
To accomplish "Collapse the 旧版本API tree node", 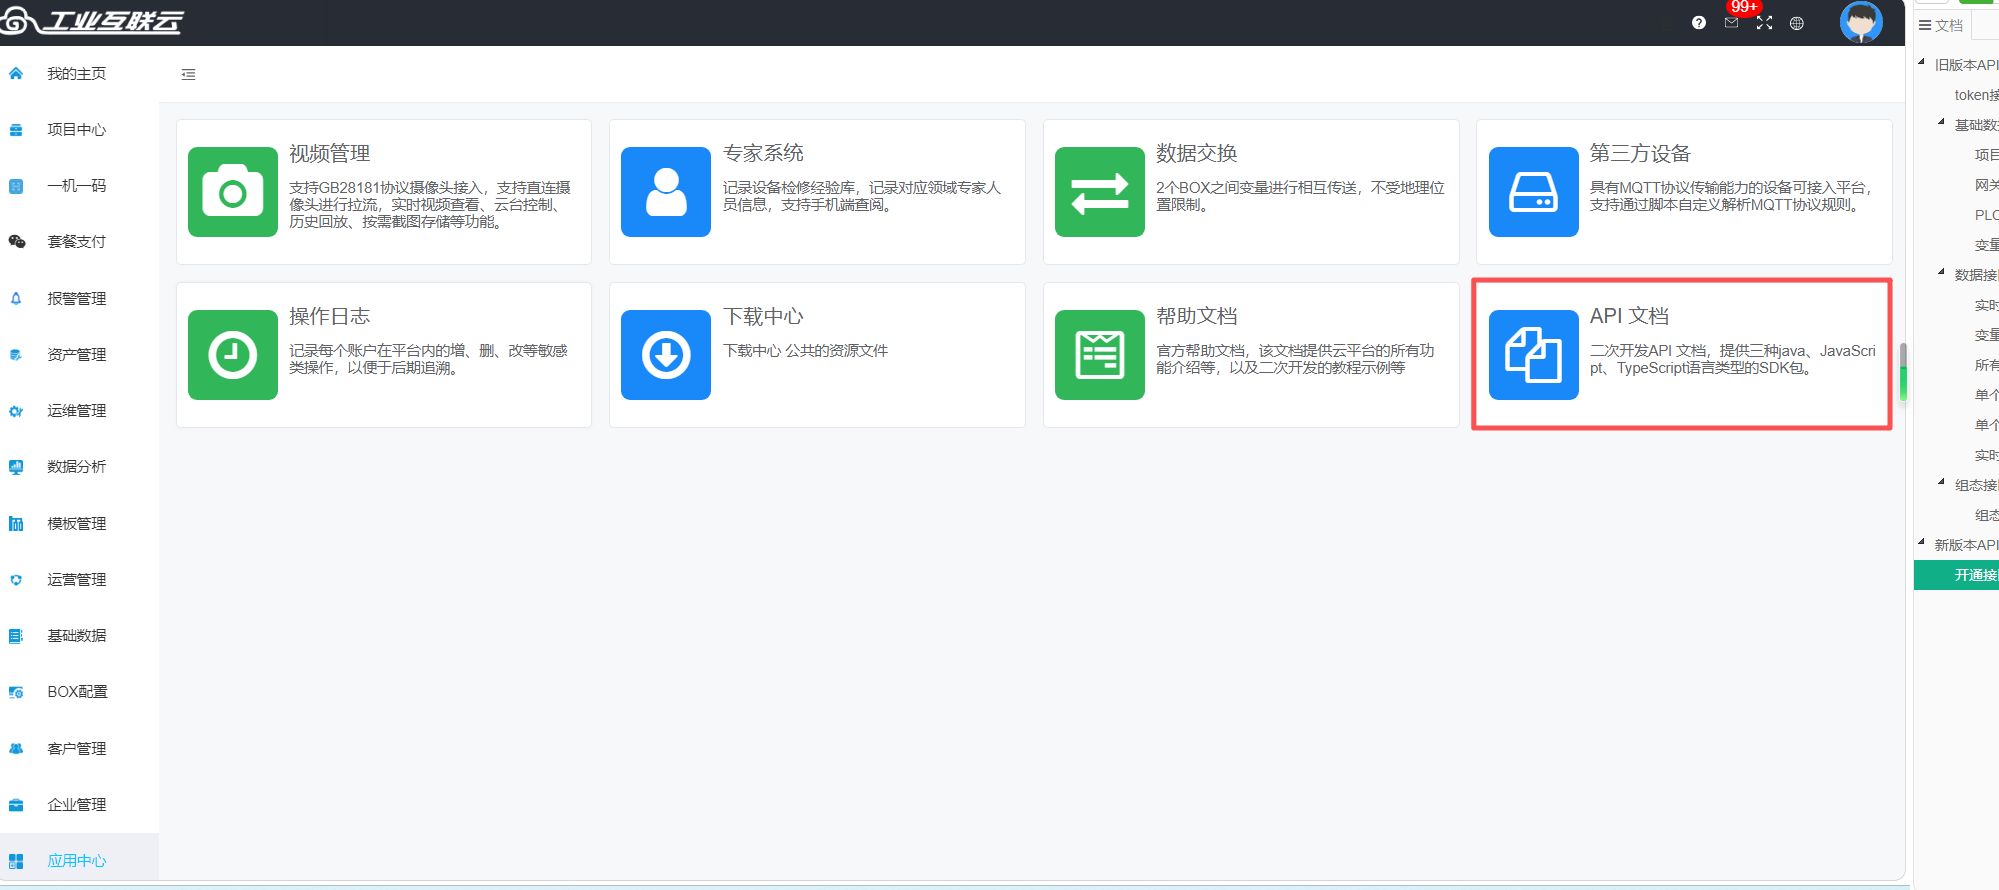I will pos(1921,63).
